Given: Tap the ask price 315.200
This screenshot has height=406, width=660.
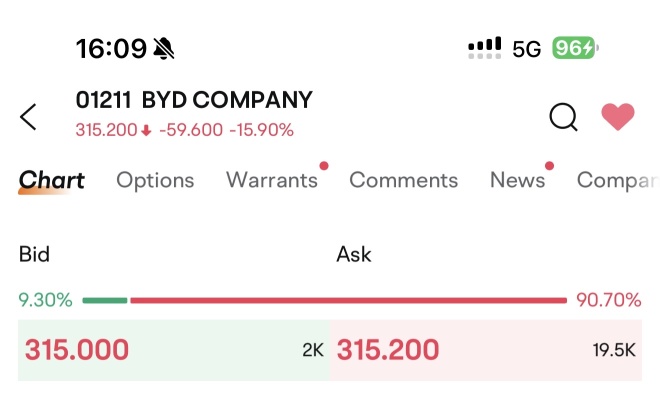Looking at the screenshot, I should [x=388, y=350].
